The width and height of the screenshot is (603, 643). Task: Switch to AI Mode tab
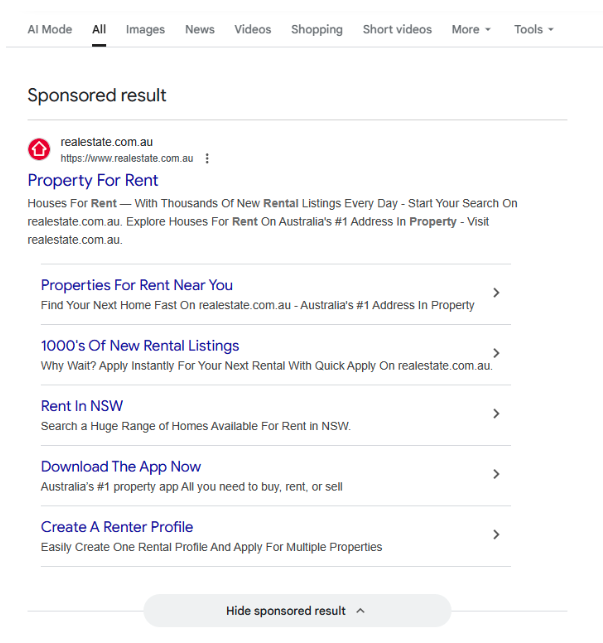tap(50, 30)
